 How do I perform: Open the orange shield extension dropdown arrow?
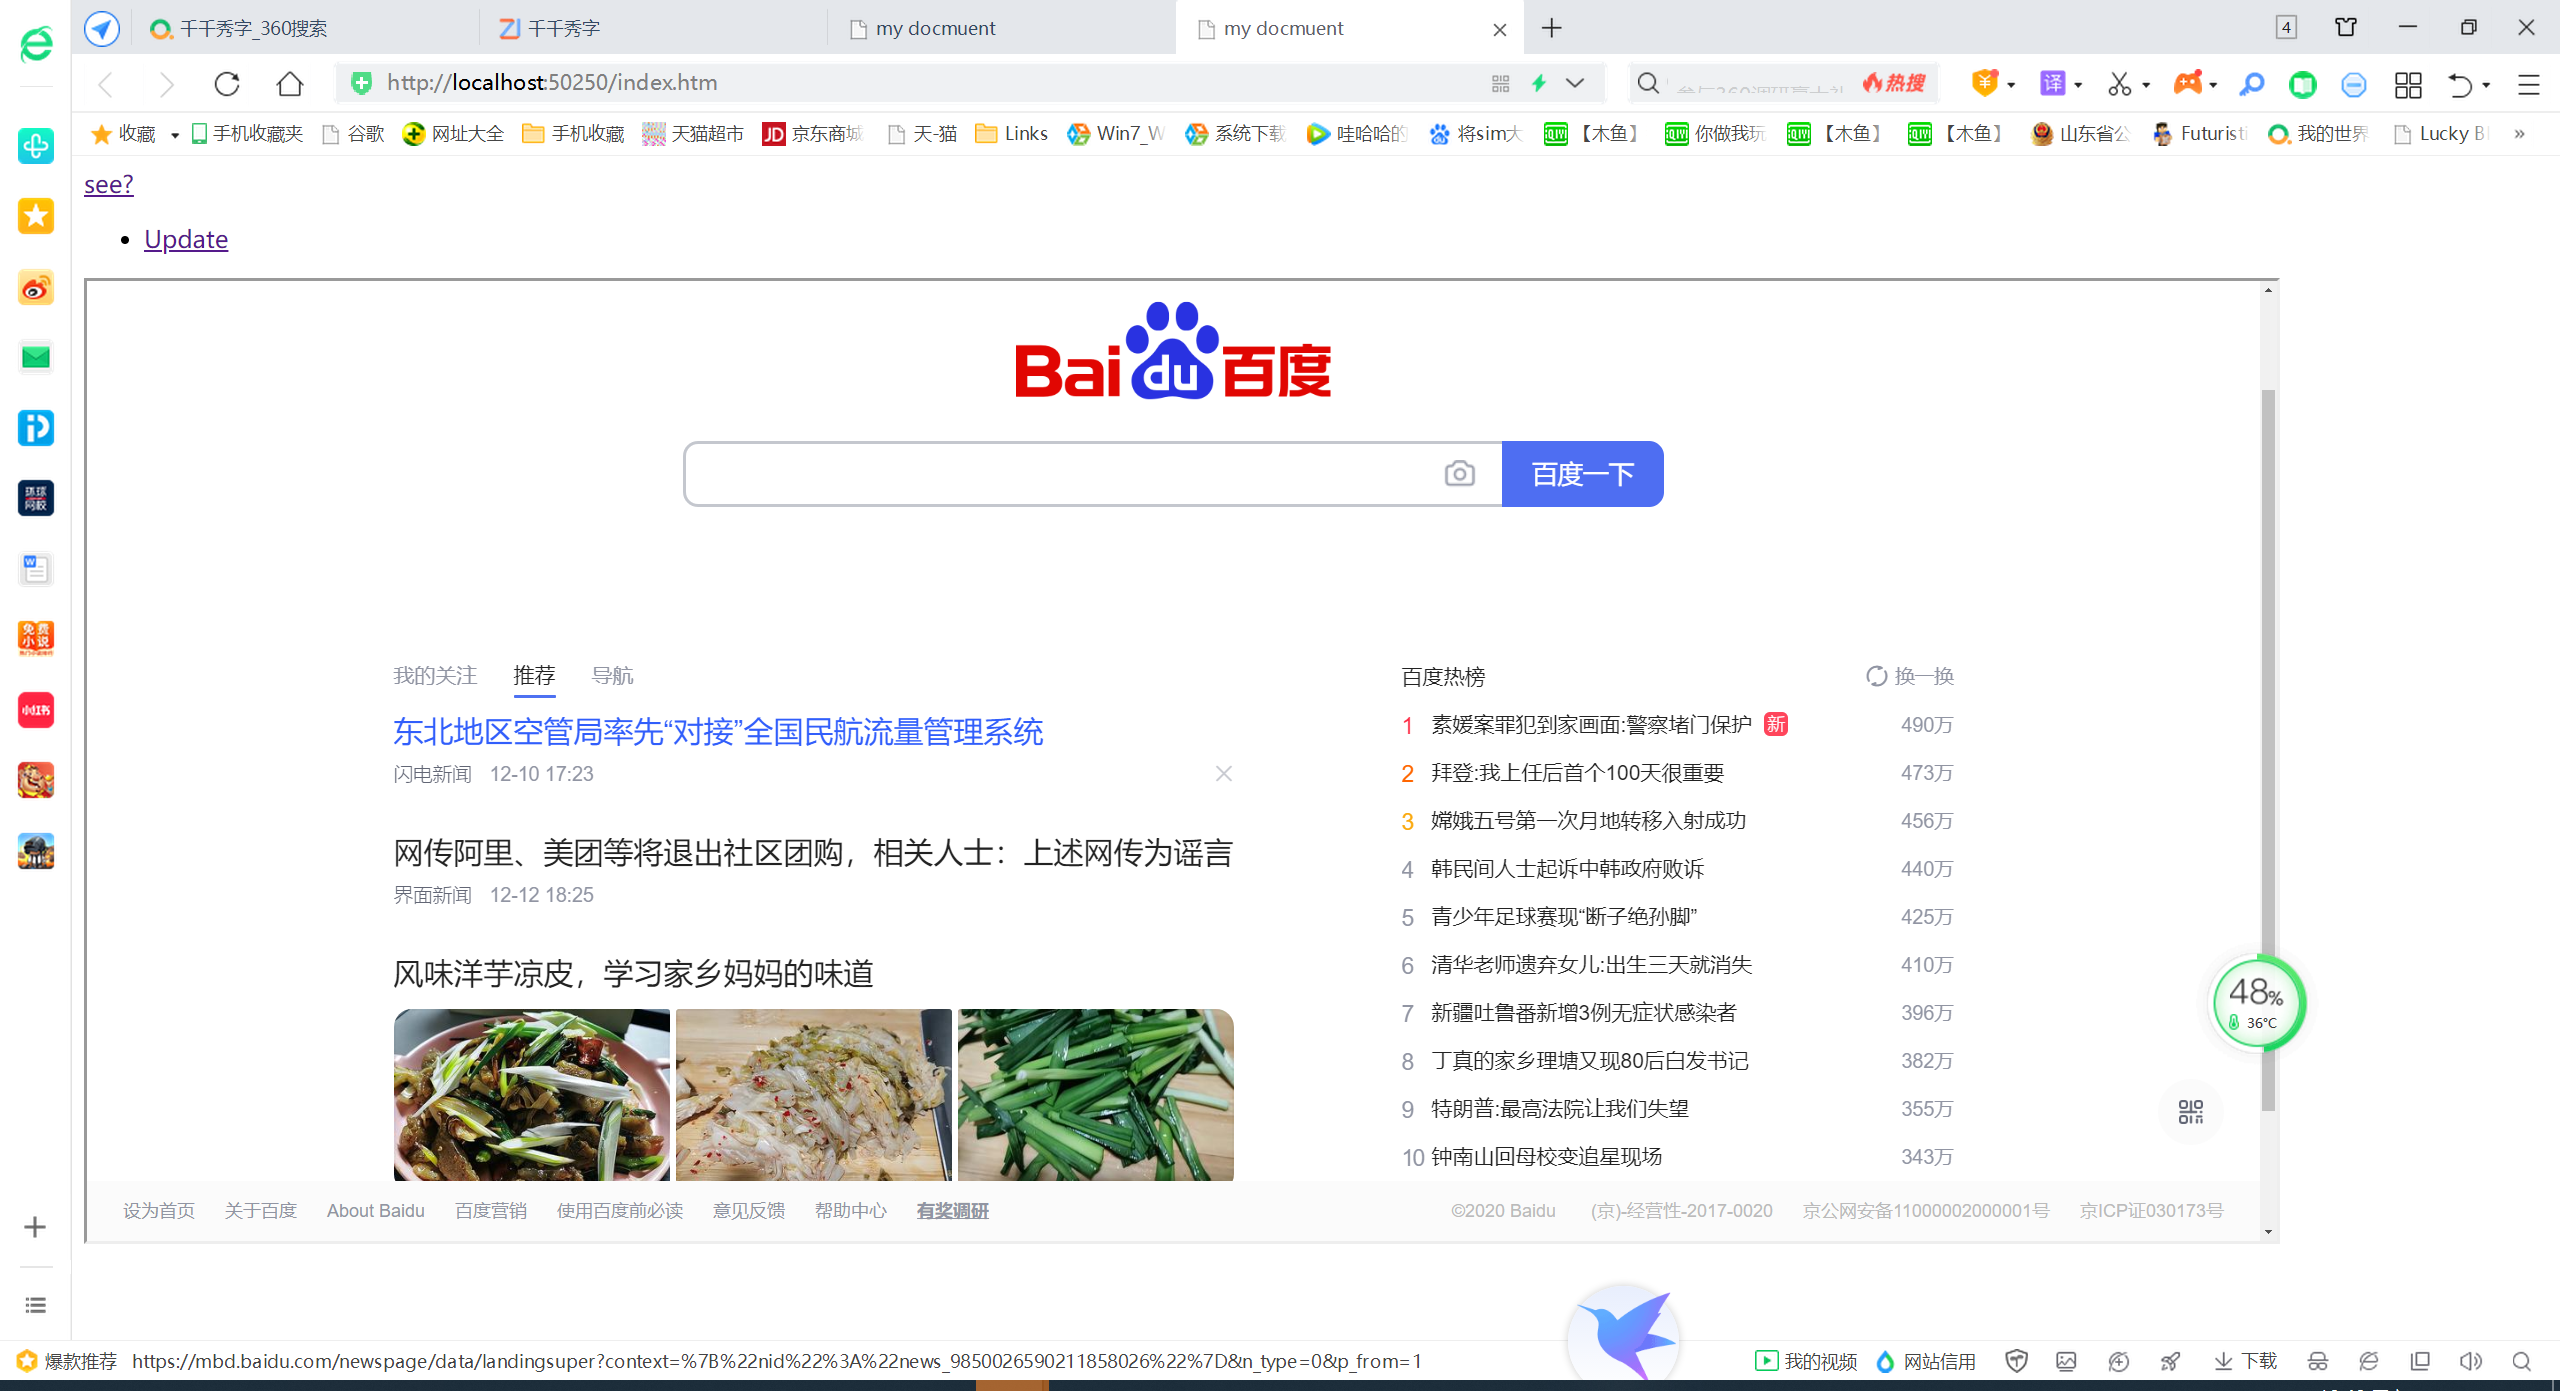click(2011, 85)
